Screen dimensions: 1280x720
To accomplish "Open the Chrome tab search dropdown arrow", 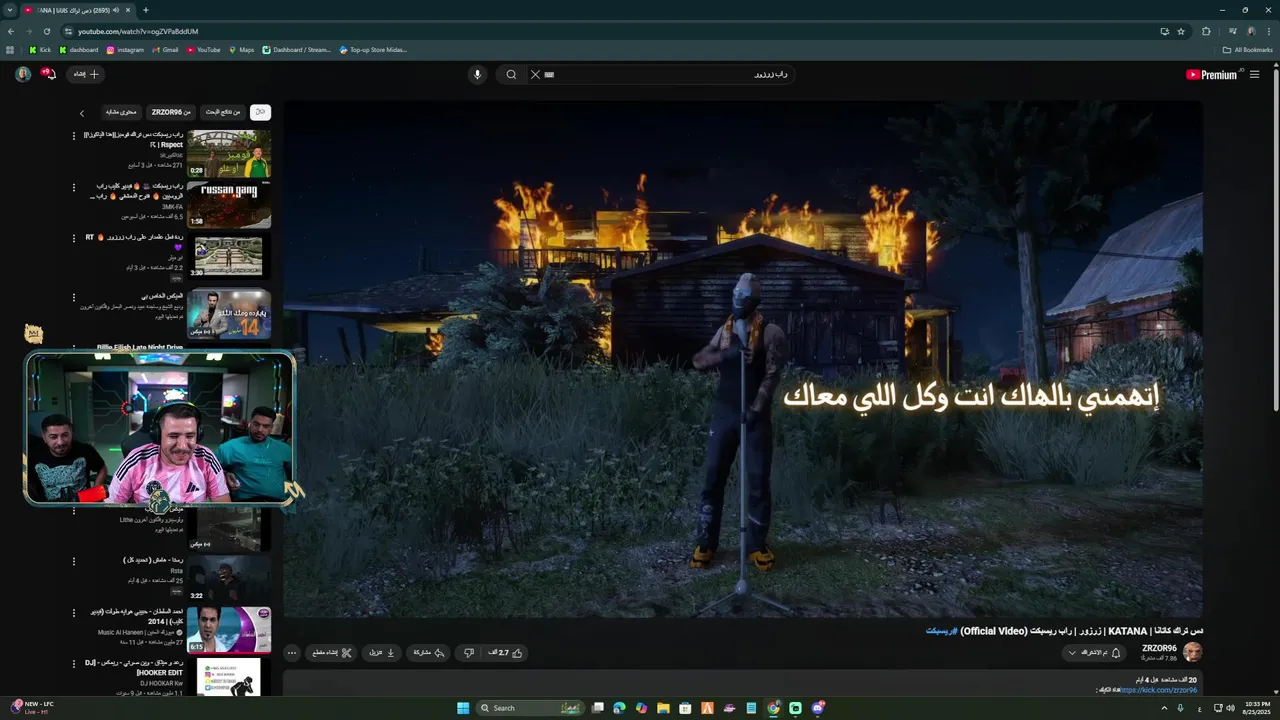I will [10, 10].
